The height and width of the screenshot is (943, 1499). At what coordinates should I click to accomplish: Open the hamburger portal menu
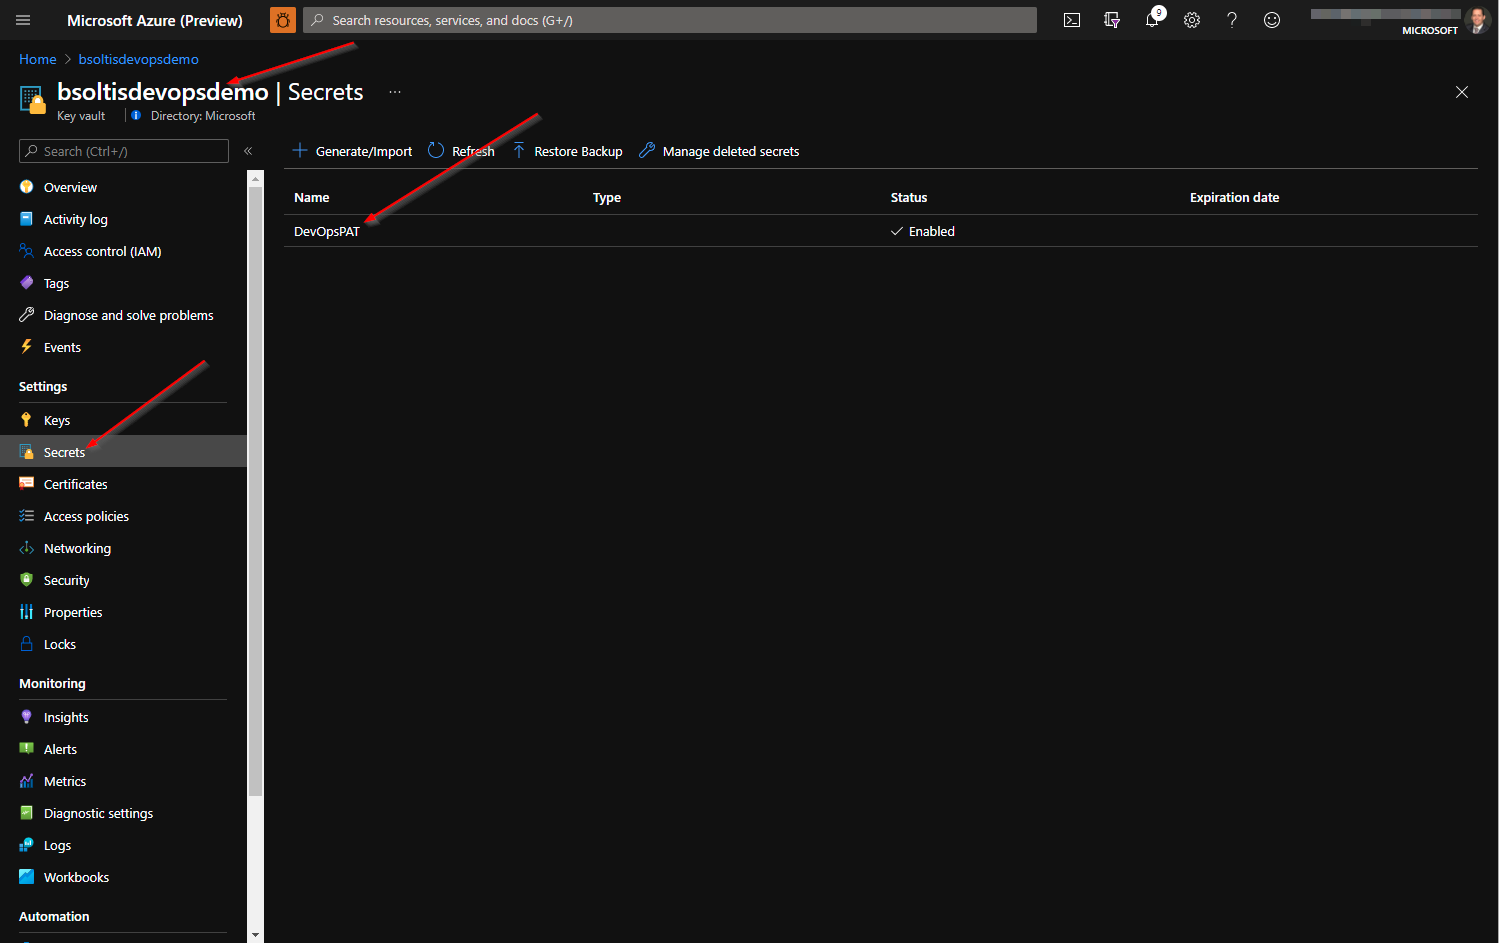click(x=23, y=20)
